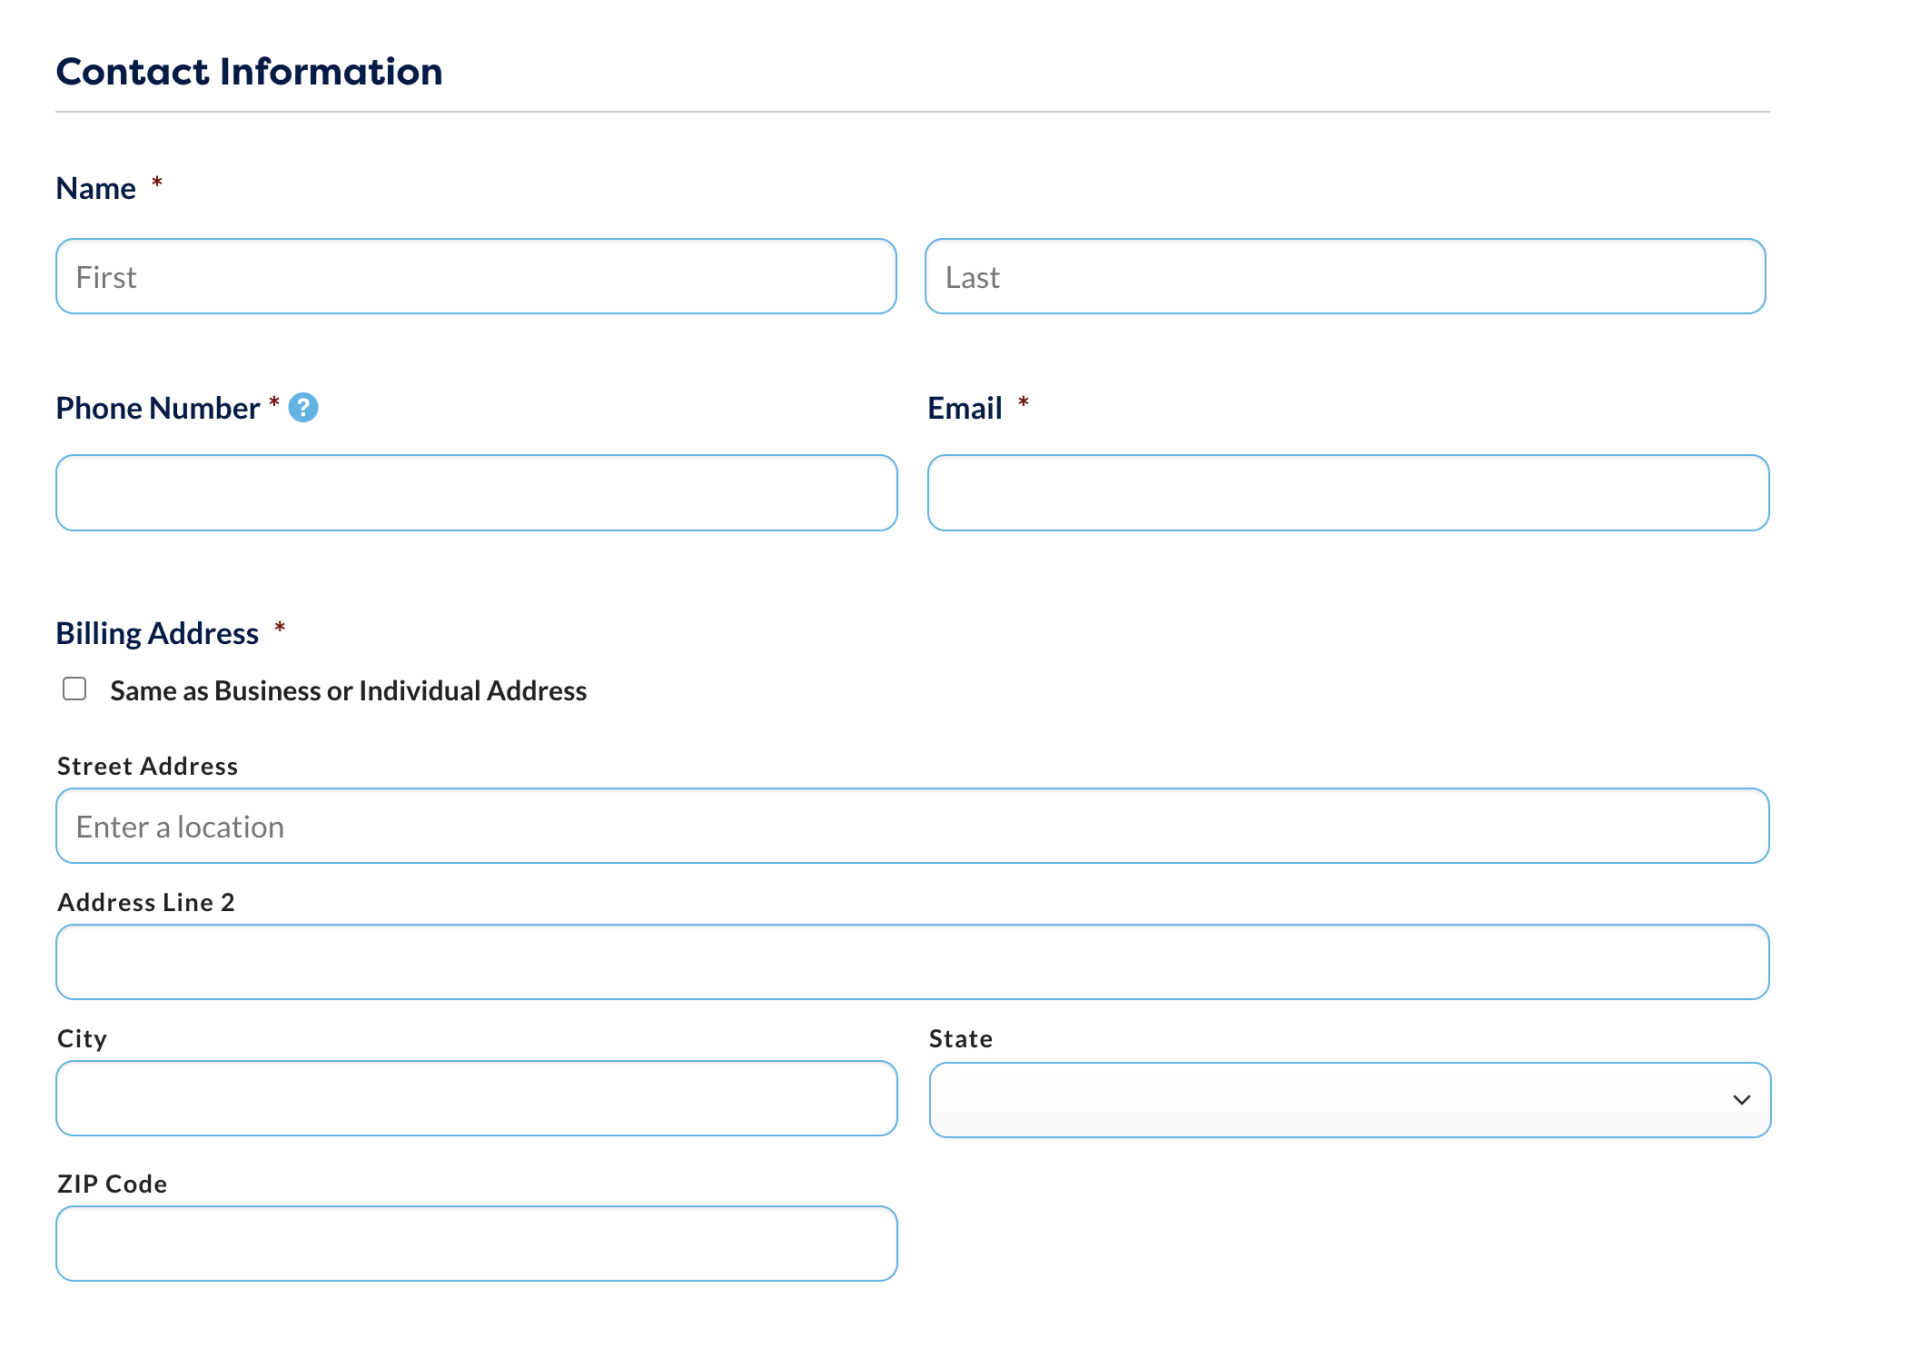The width and height of the screenshot is (1920, 1368).
Task: Click the Billing Address label
Action: [x=156, y=632]
